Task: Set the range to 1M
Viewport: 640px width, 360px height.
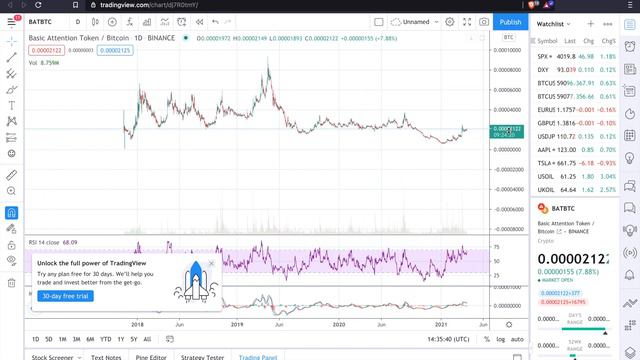Action: (x=62, y=339)
